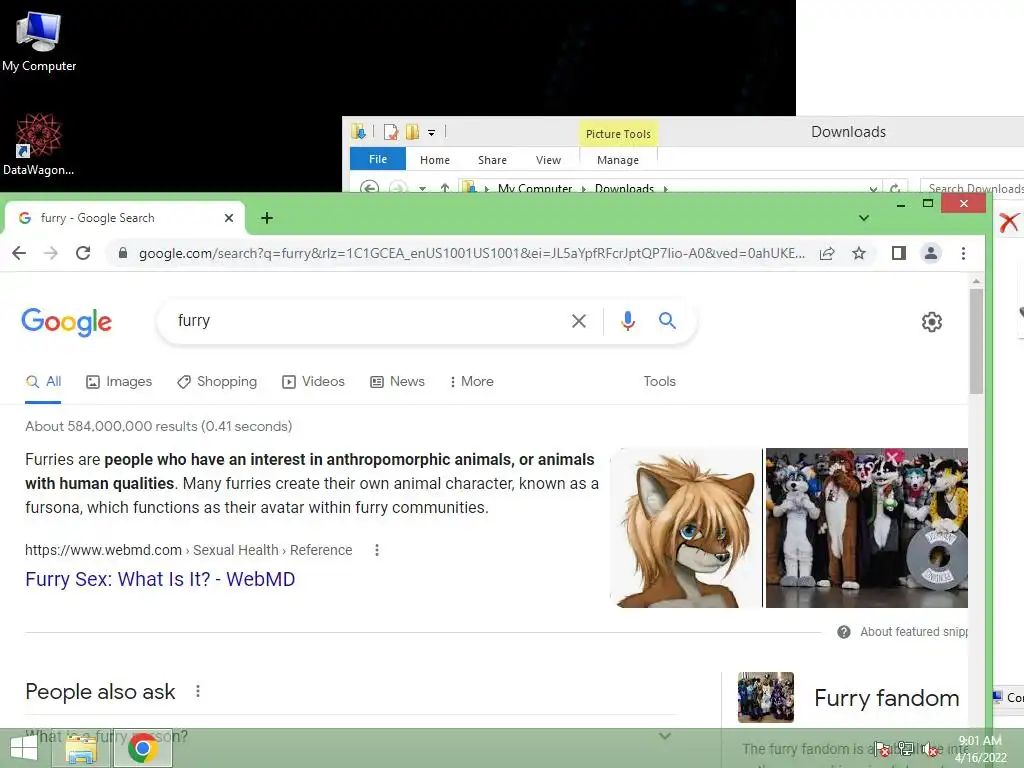Refresh the Downloads window
Screen dimensions: 1024x768
click(895, 188)
